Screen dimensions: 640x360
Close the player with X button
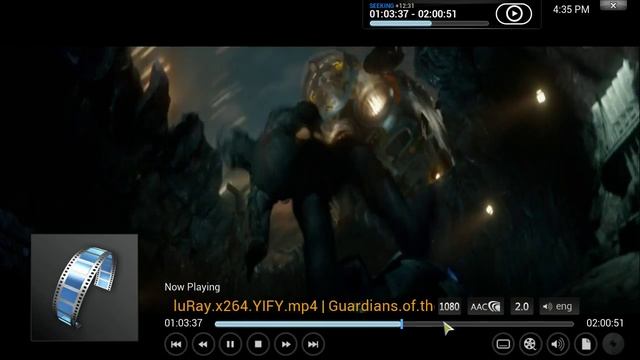613,5
